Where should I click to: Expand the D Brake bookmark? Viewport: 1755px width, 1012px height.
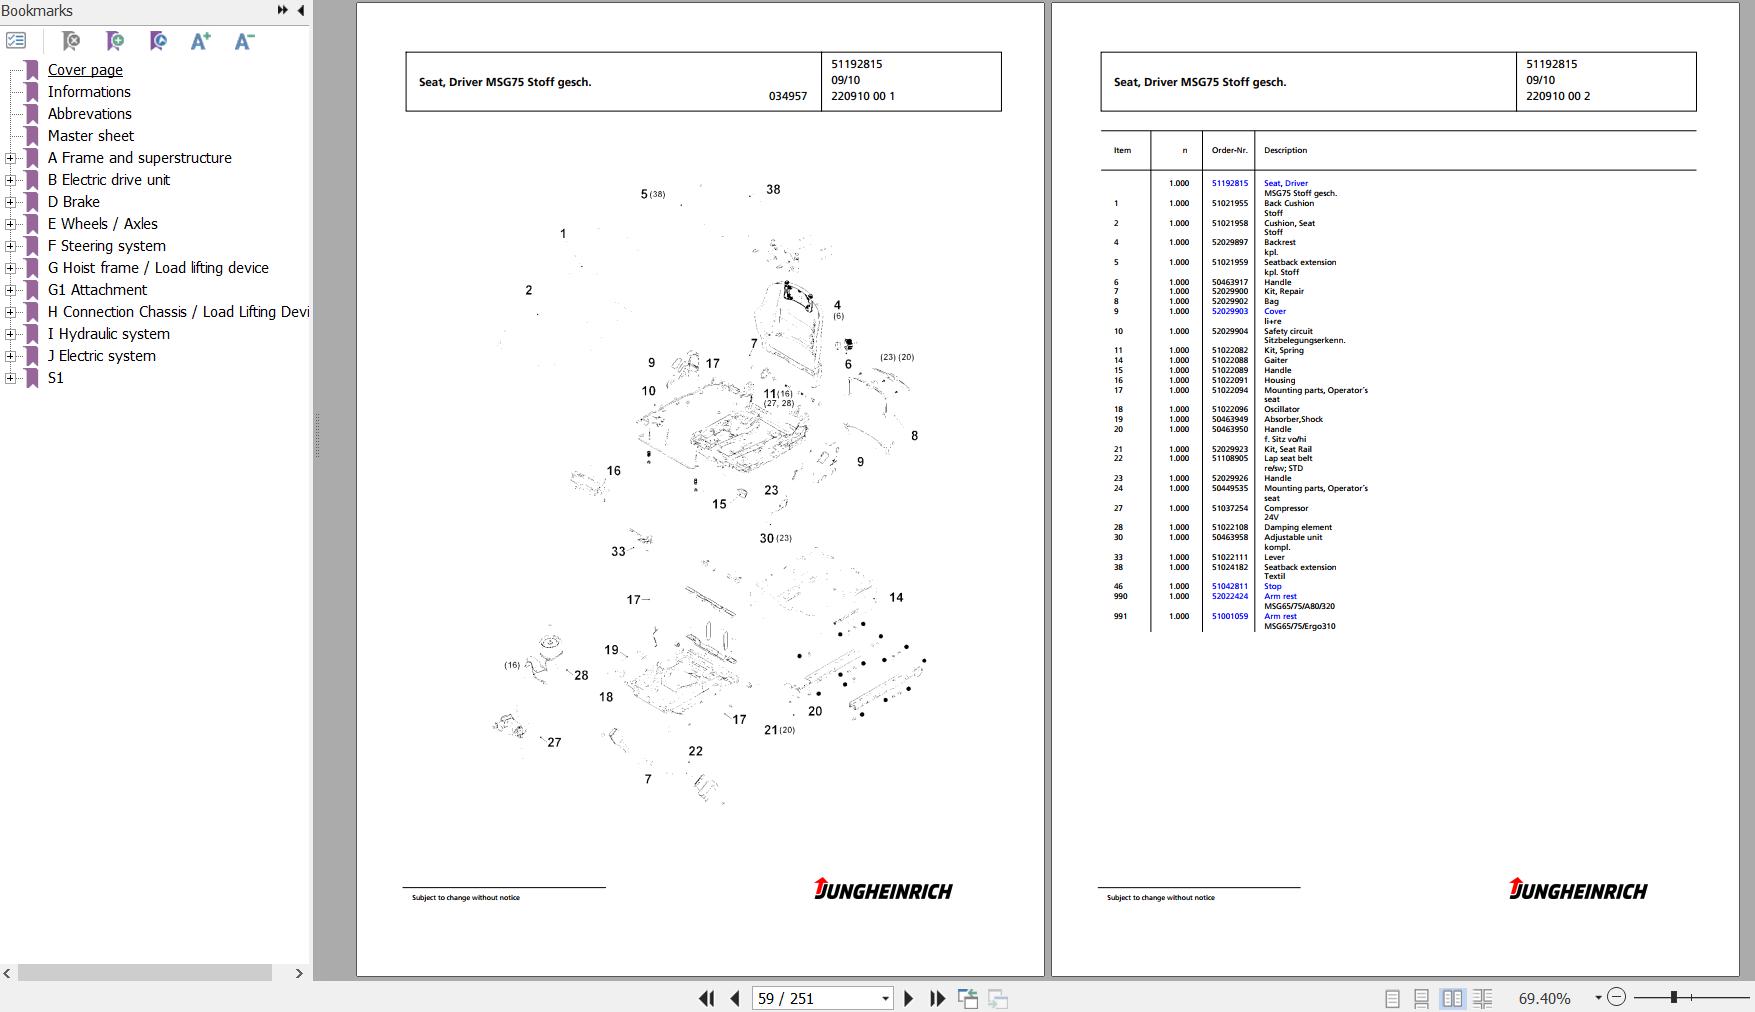click(x=10, y=202)
